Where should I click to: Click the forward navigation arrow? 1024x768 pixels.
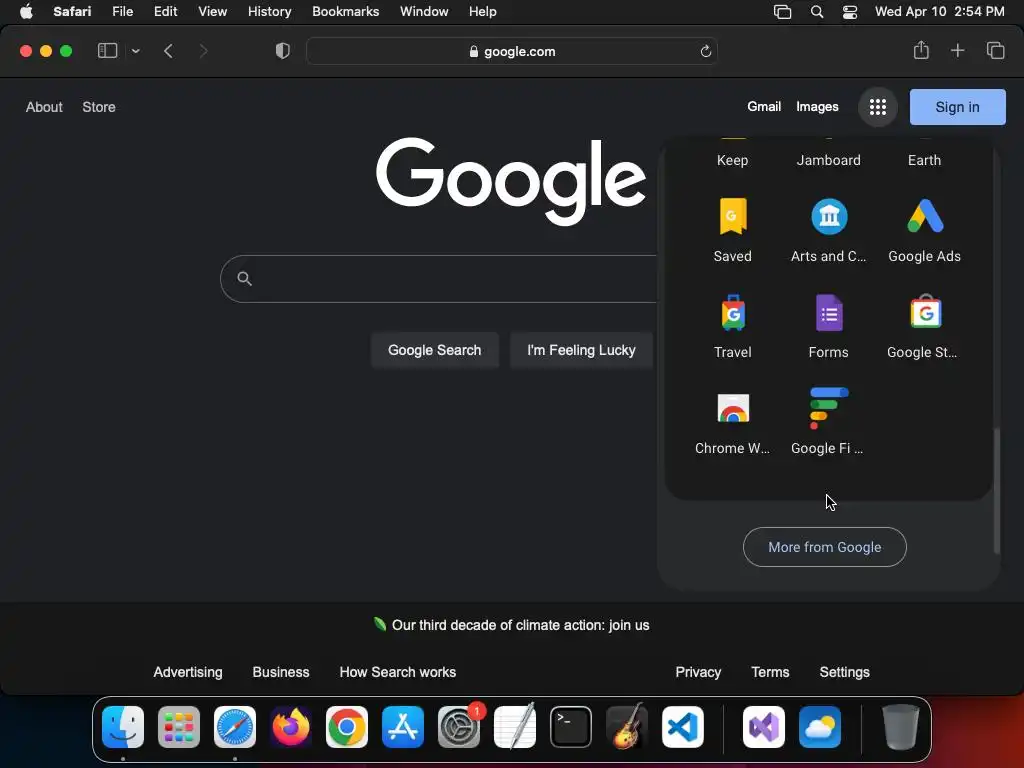(x=203, y=51)
